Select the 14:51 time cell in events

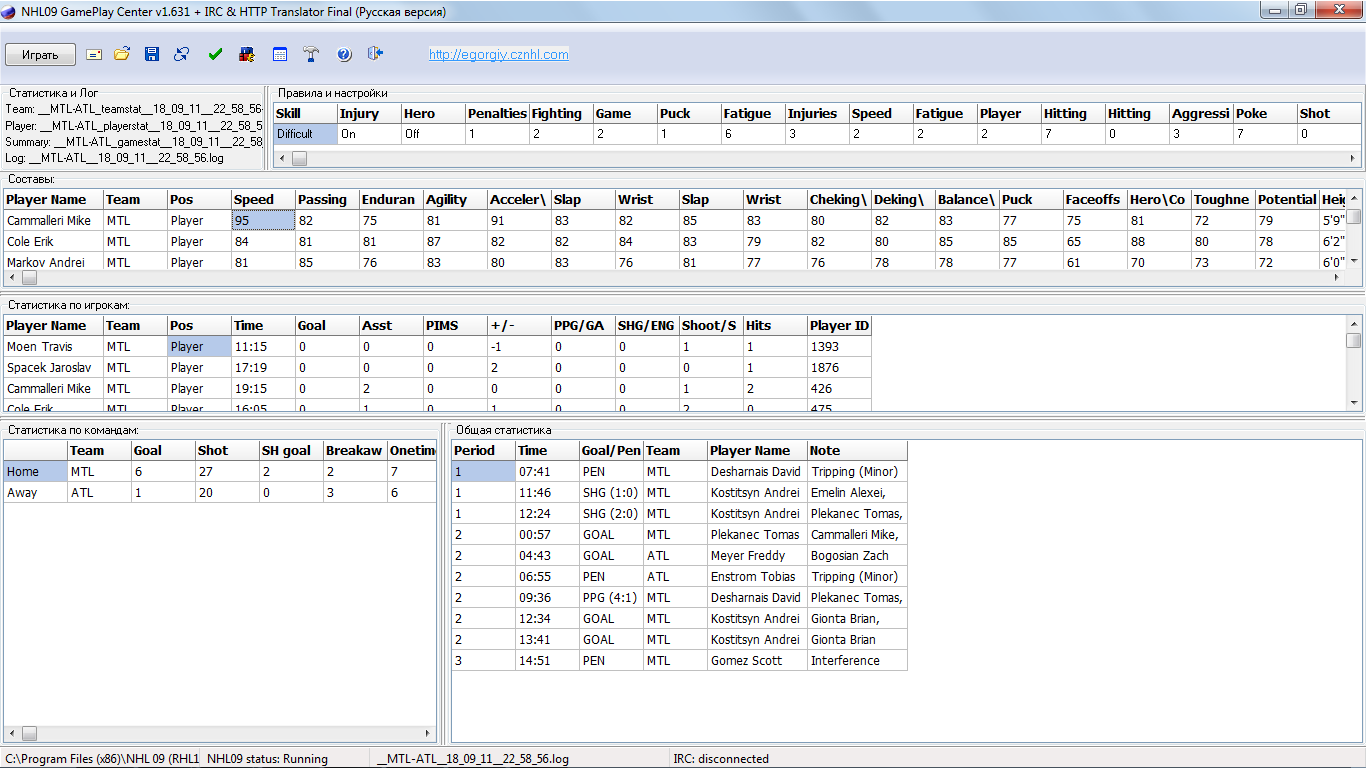547,660
